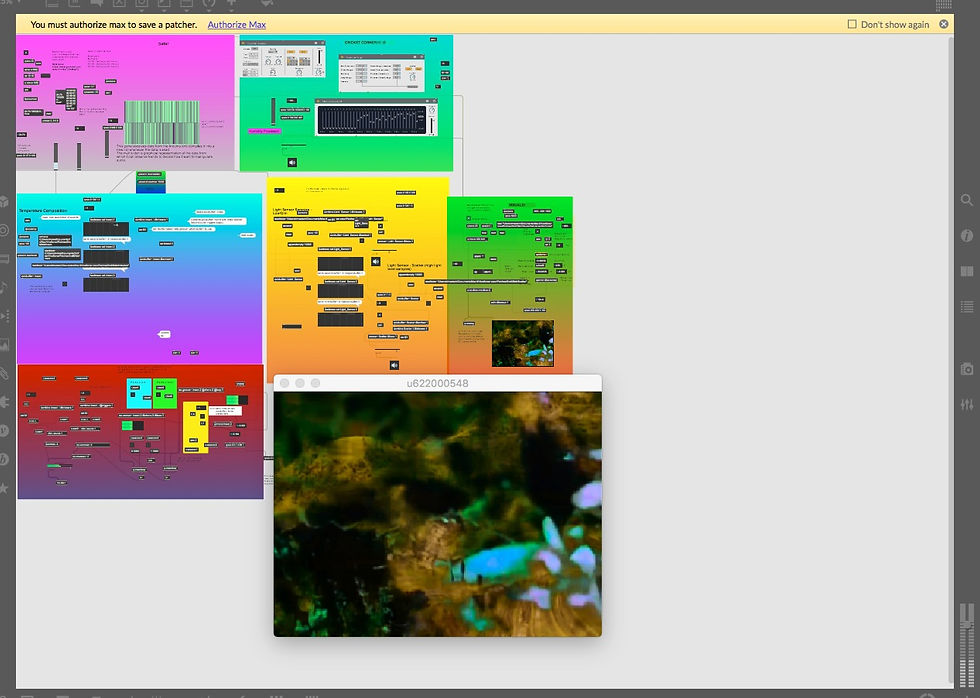Open the list view icon in right sidebar
Viewport: 980px width, 698px height.
(966, 307)
